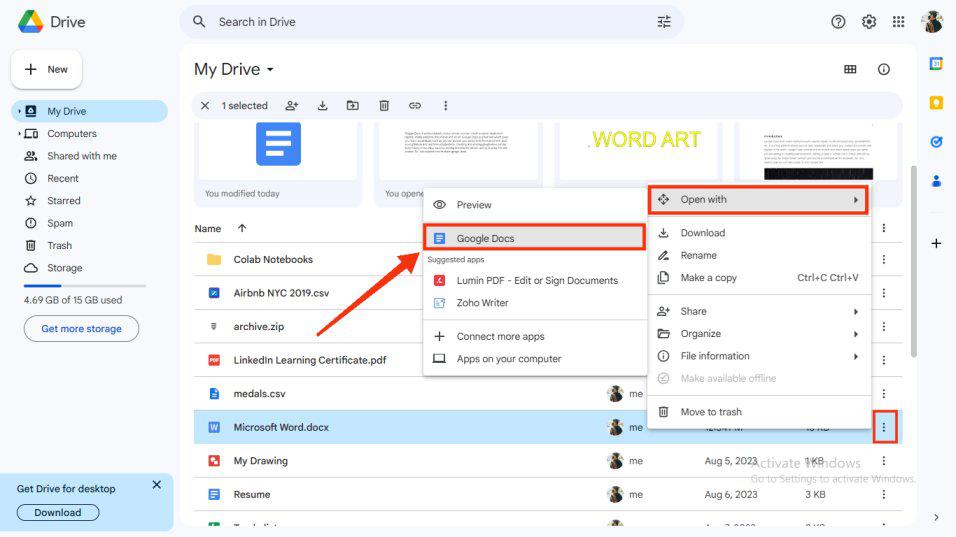956x537 pixels.
Task: Open more actions for Microsoft Word.docx row
Action: [883, 427]
